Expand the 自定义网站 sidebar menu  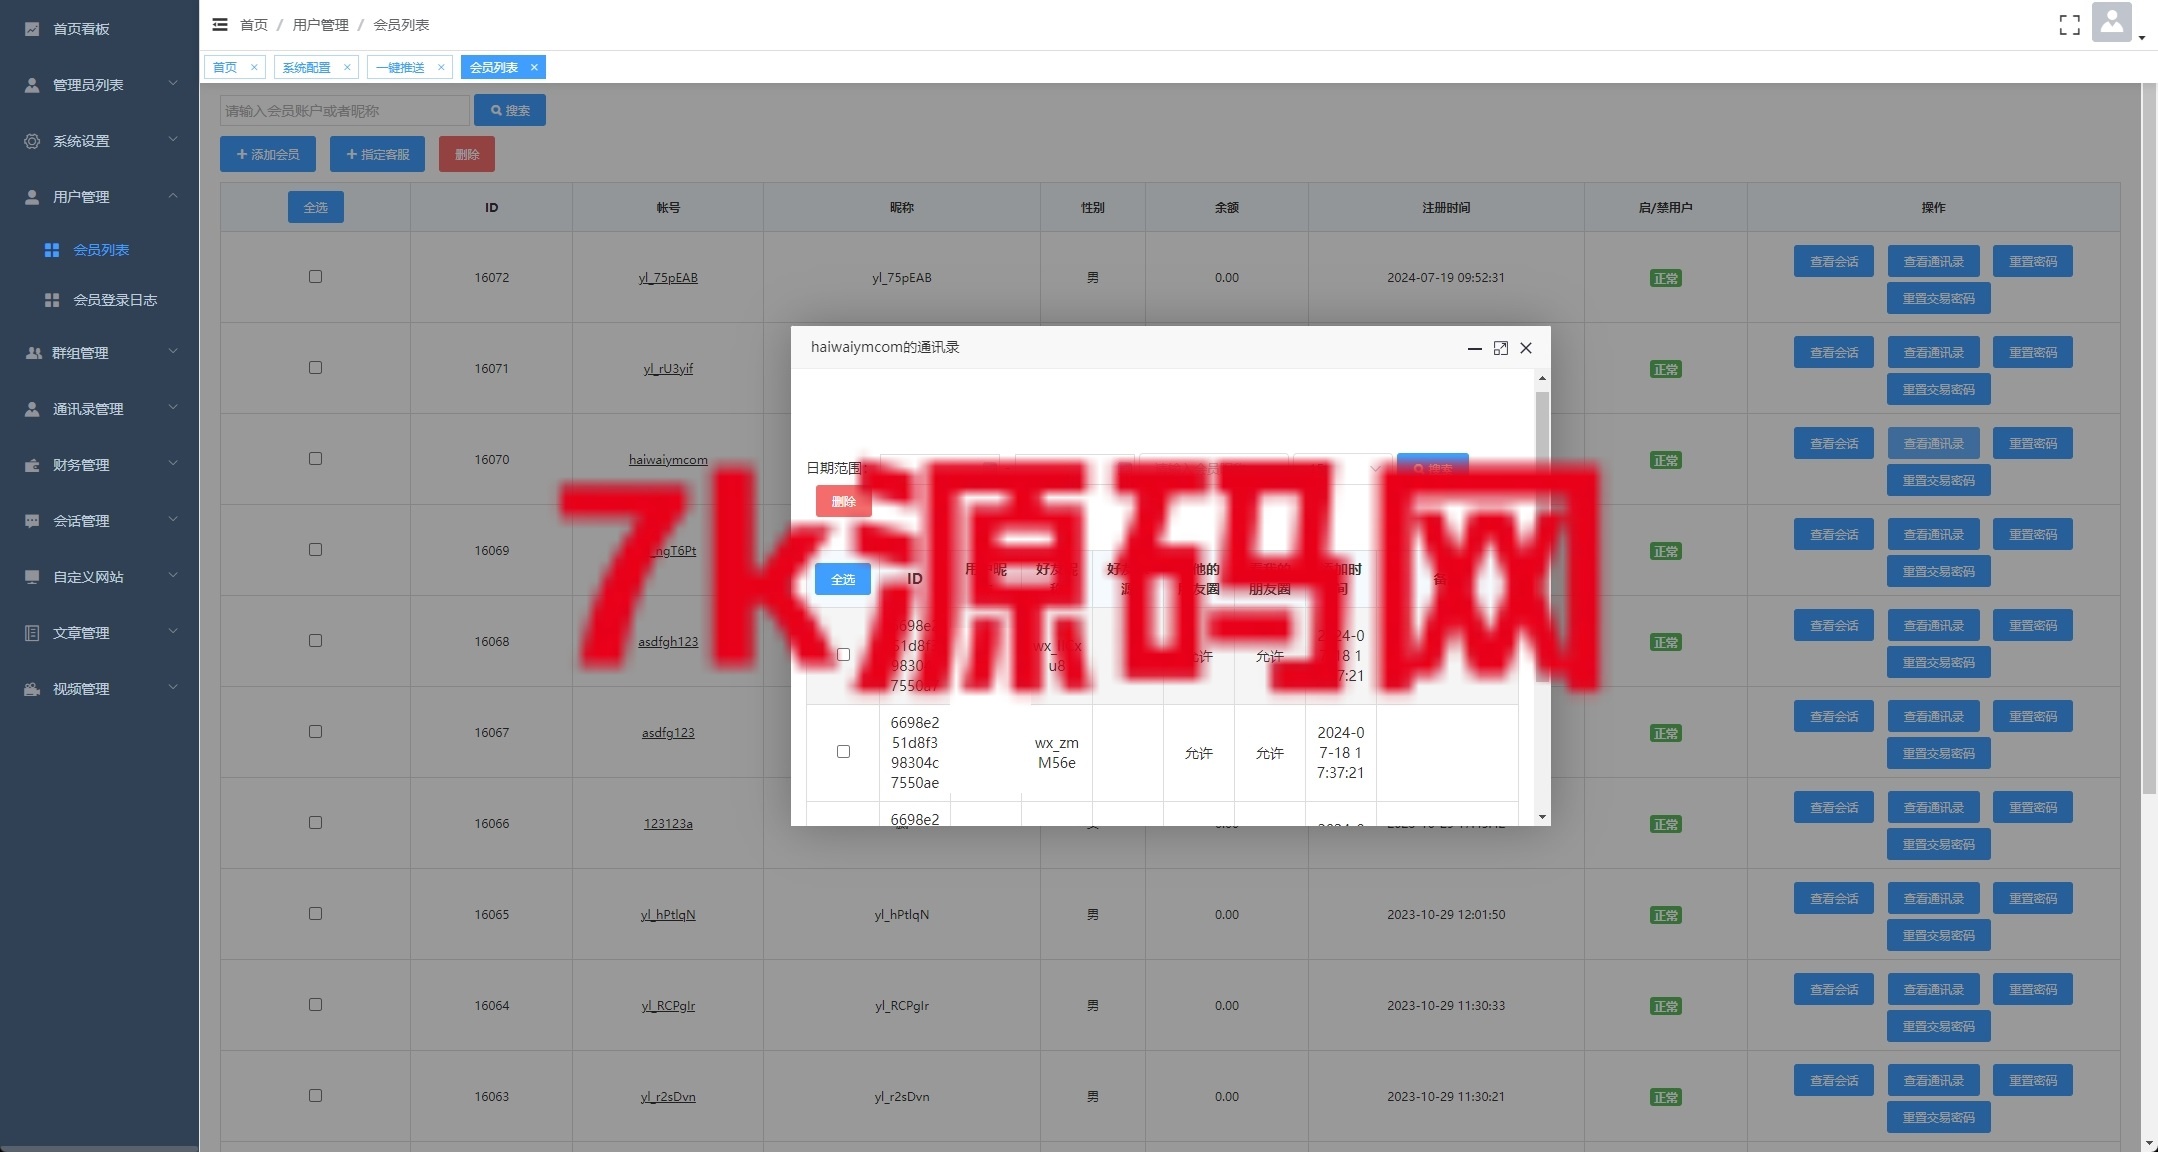coord(100,577)
